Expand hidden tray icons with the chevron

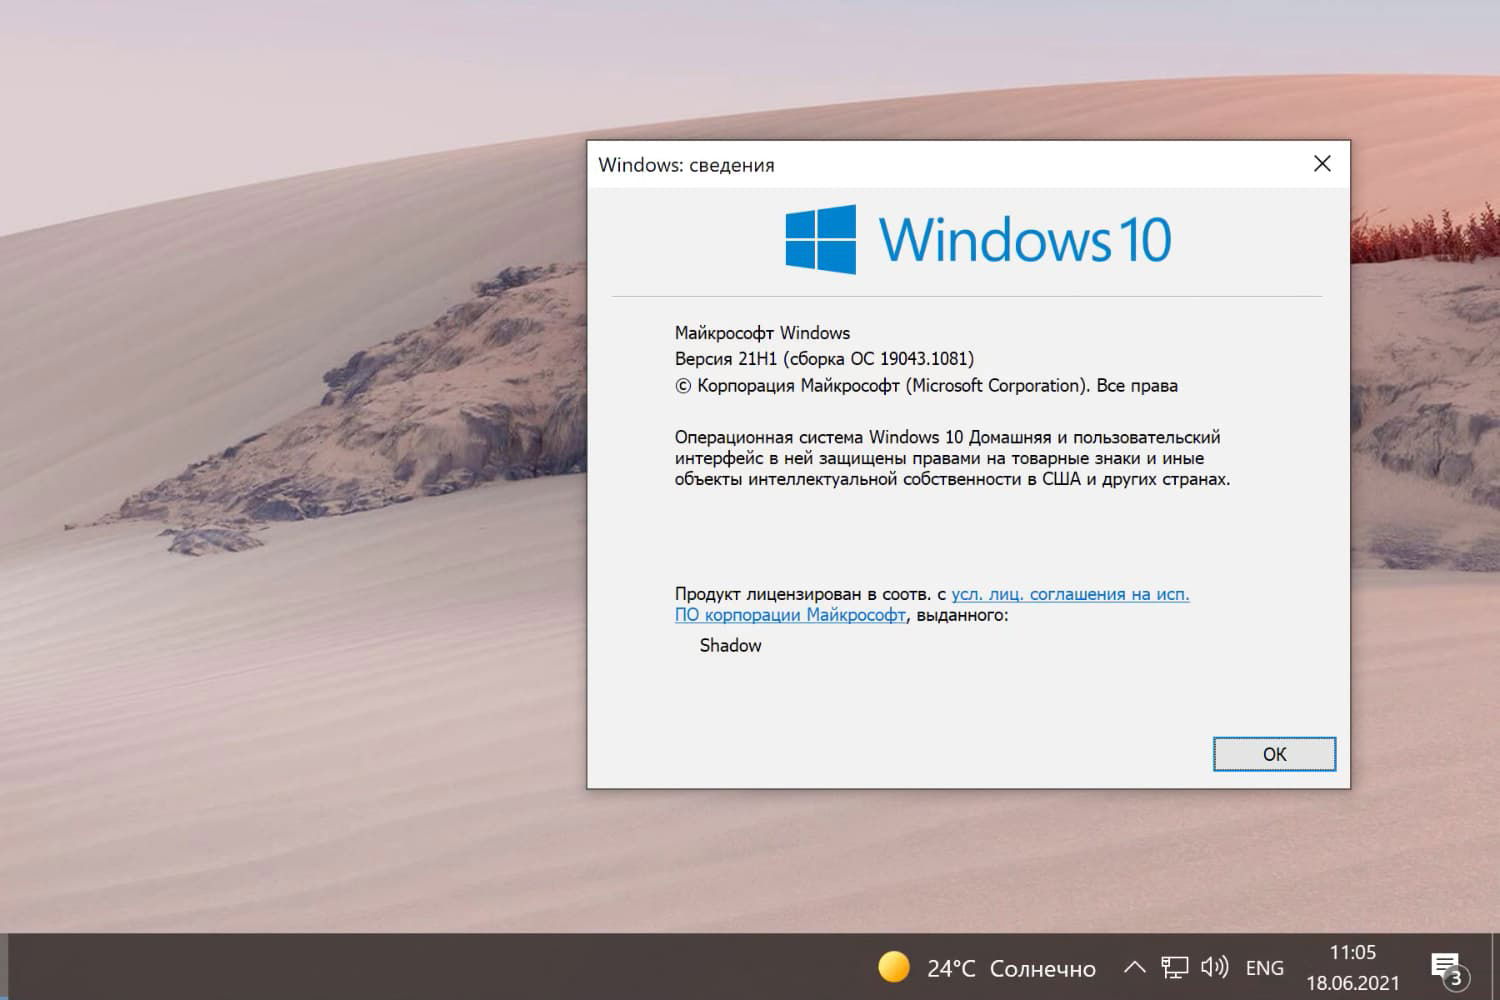click(1134, 967)
